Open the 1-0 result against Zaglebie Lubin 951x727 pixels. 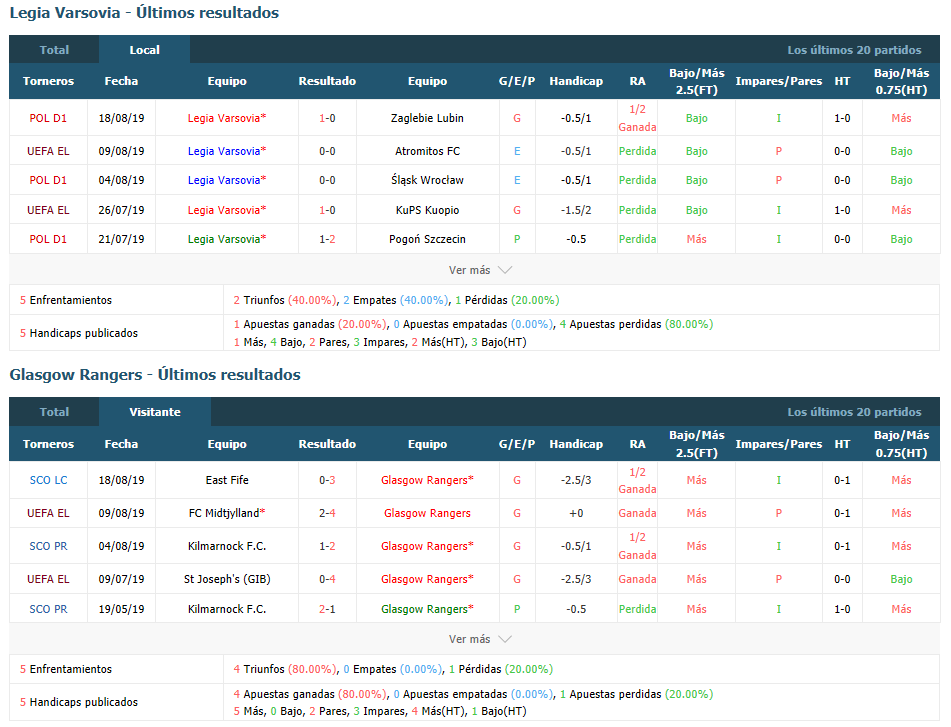(327, 118)
